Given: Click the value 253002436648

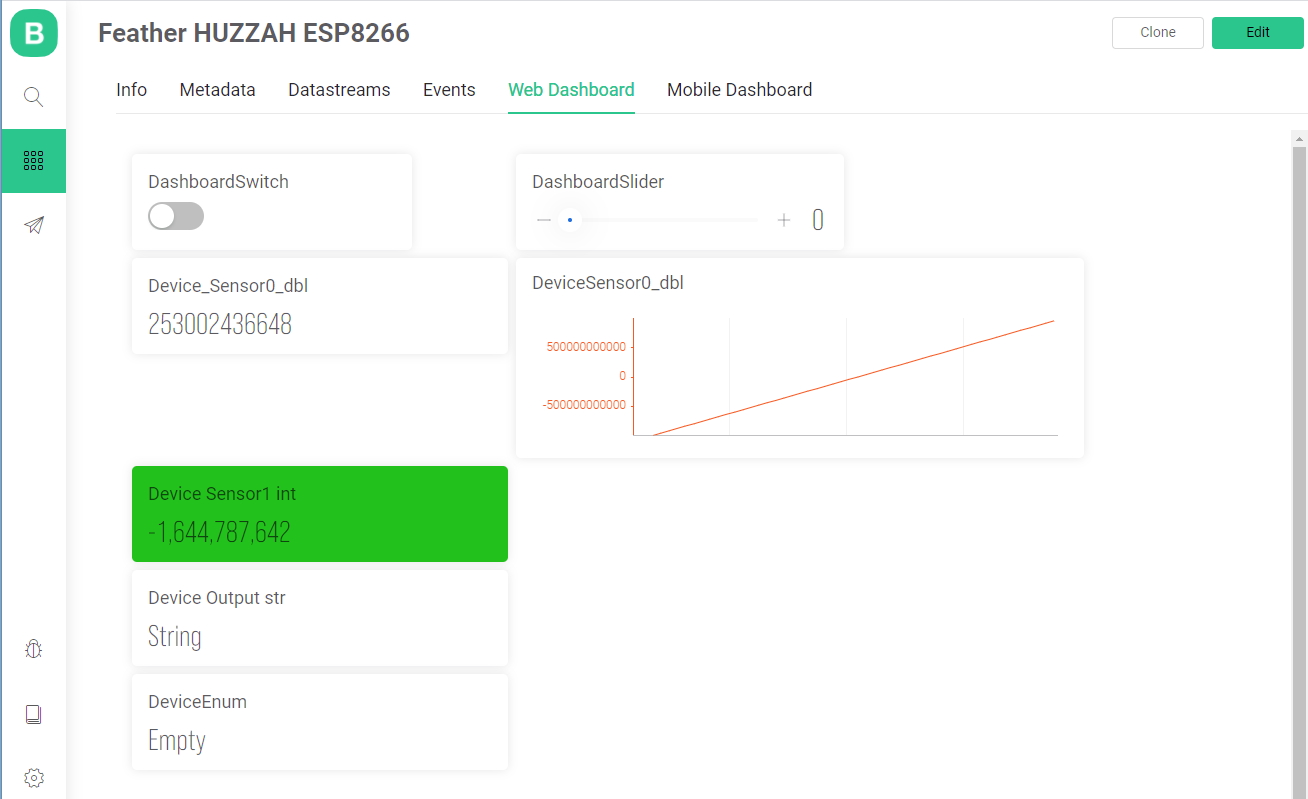Looking at the screenshot, I should [220, 324].
